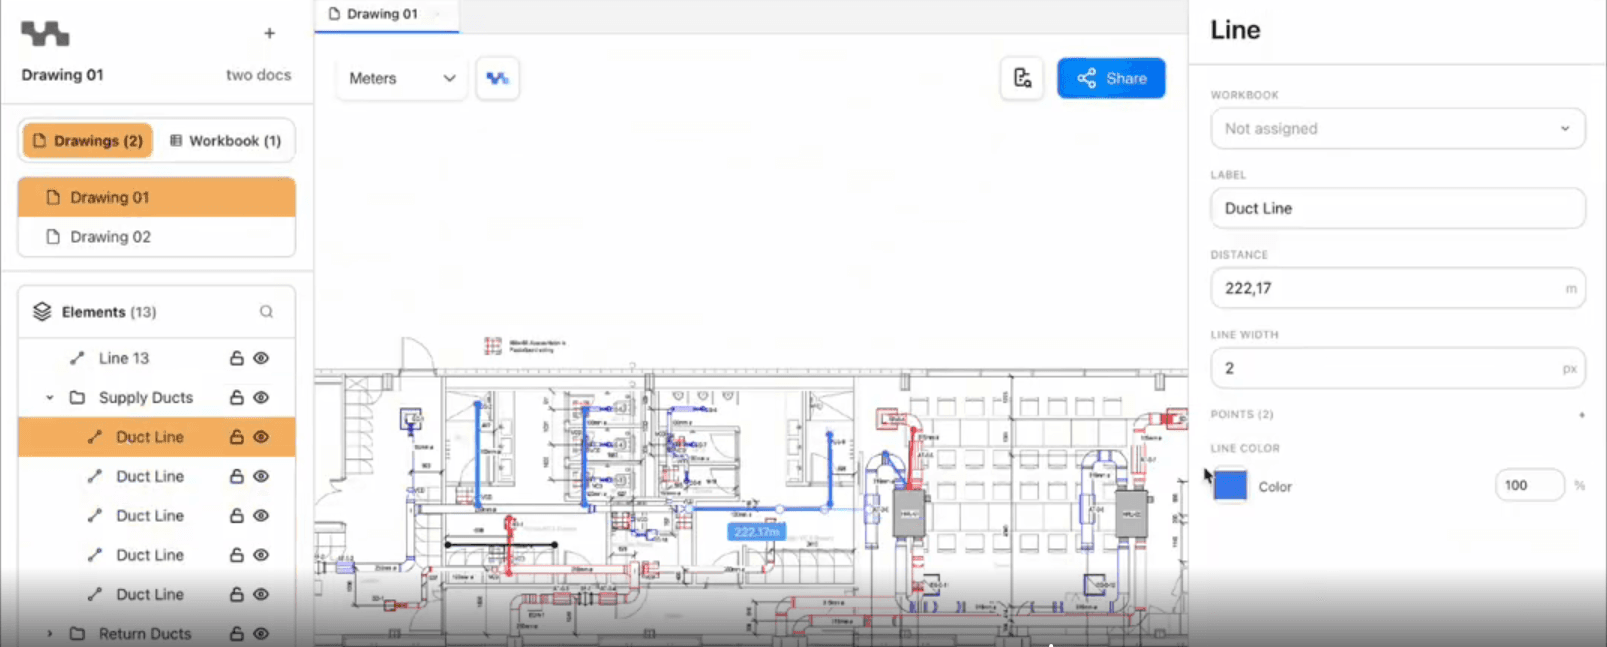Click the blue scale tool icon beside Meters
The image size is (1607, 647).
click(x=497, y=78)
